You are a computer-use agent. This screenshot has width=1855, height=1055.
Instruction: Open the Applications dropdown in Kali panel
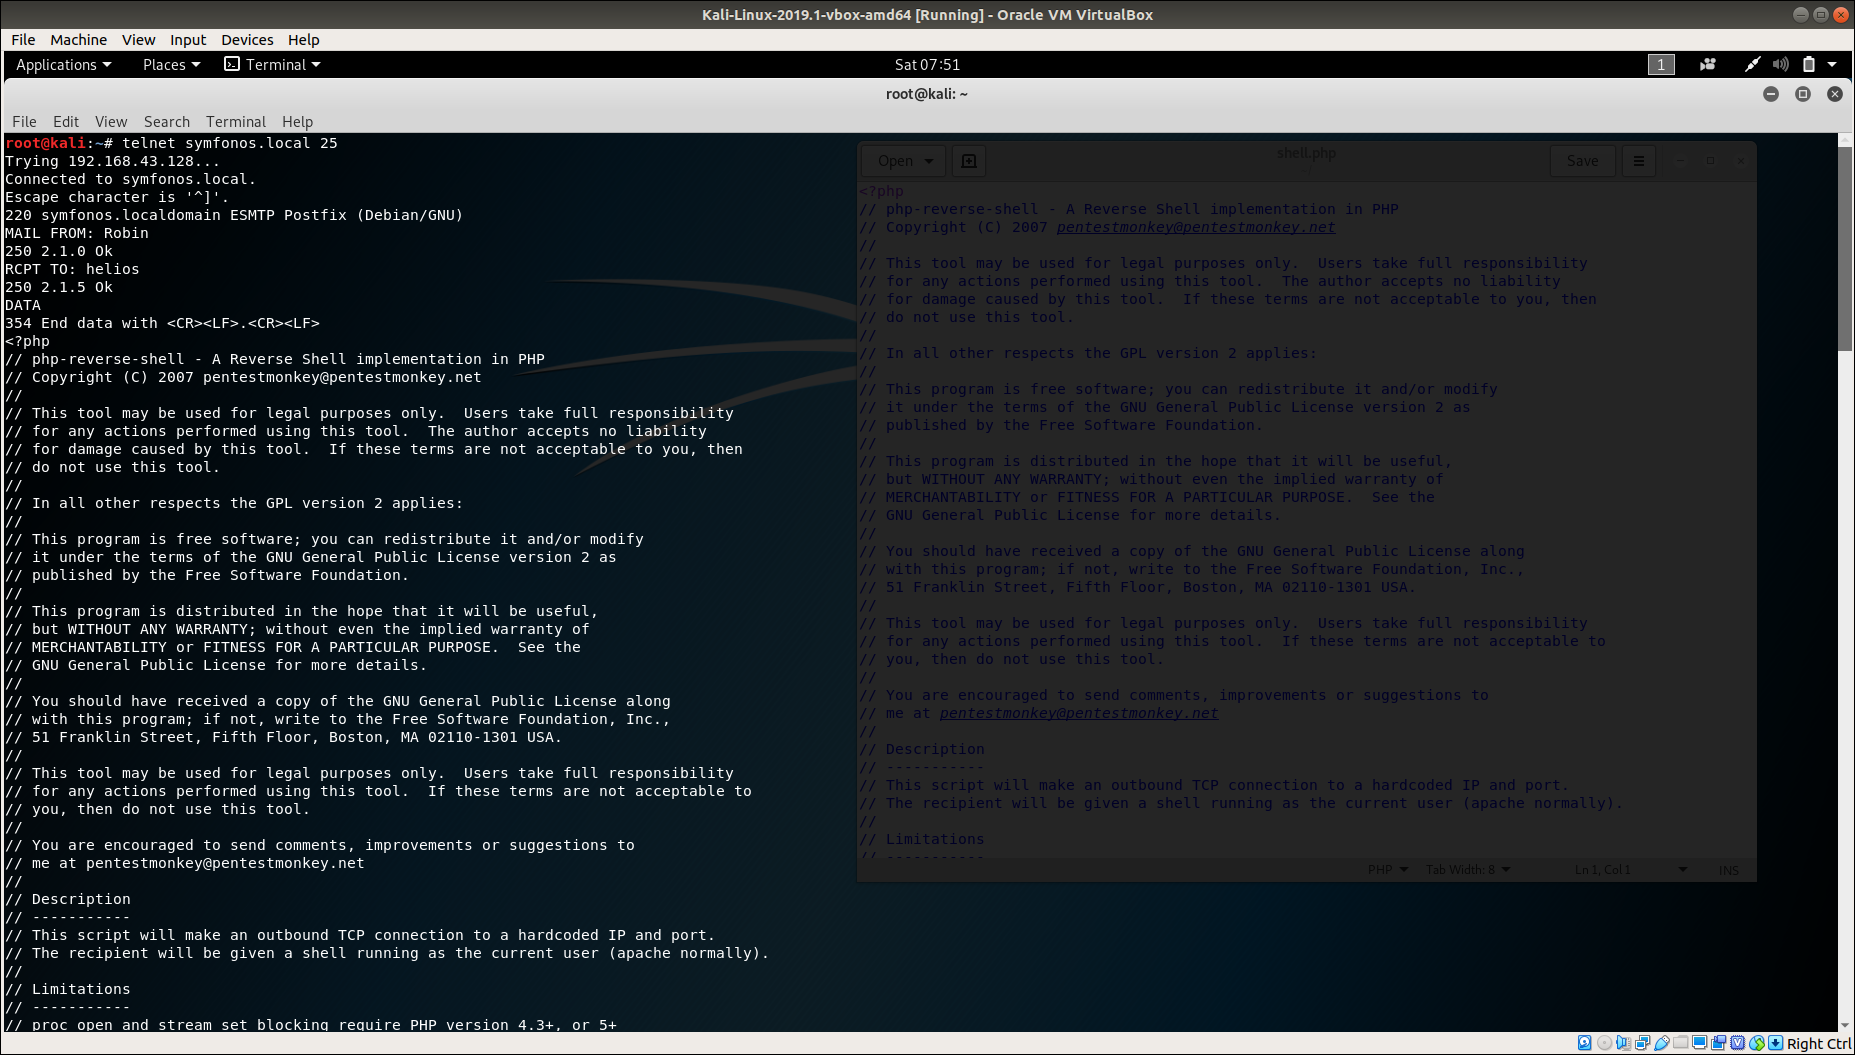[64, 64]
